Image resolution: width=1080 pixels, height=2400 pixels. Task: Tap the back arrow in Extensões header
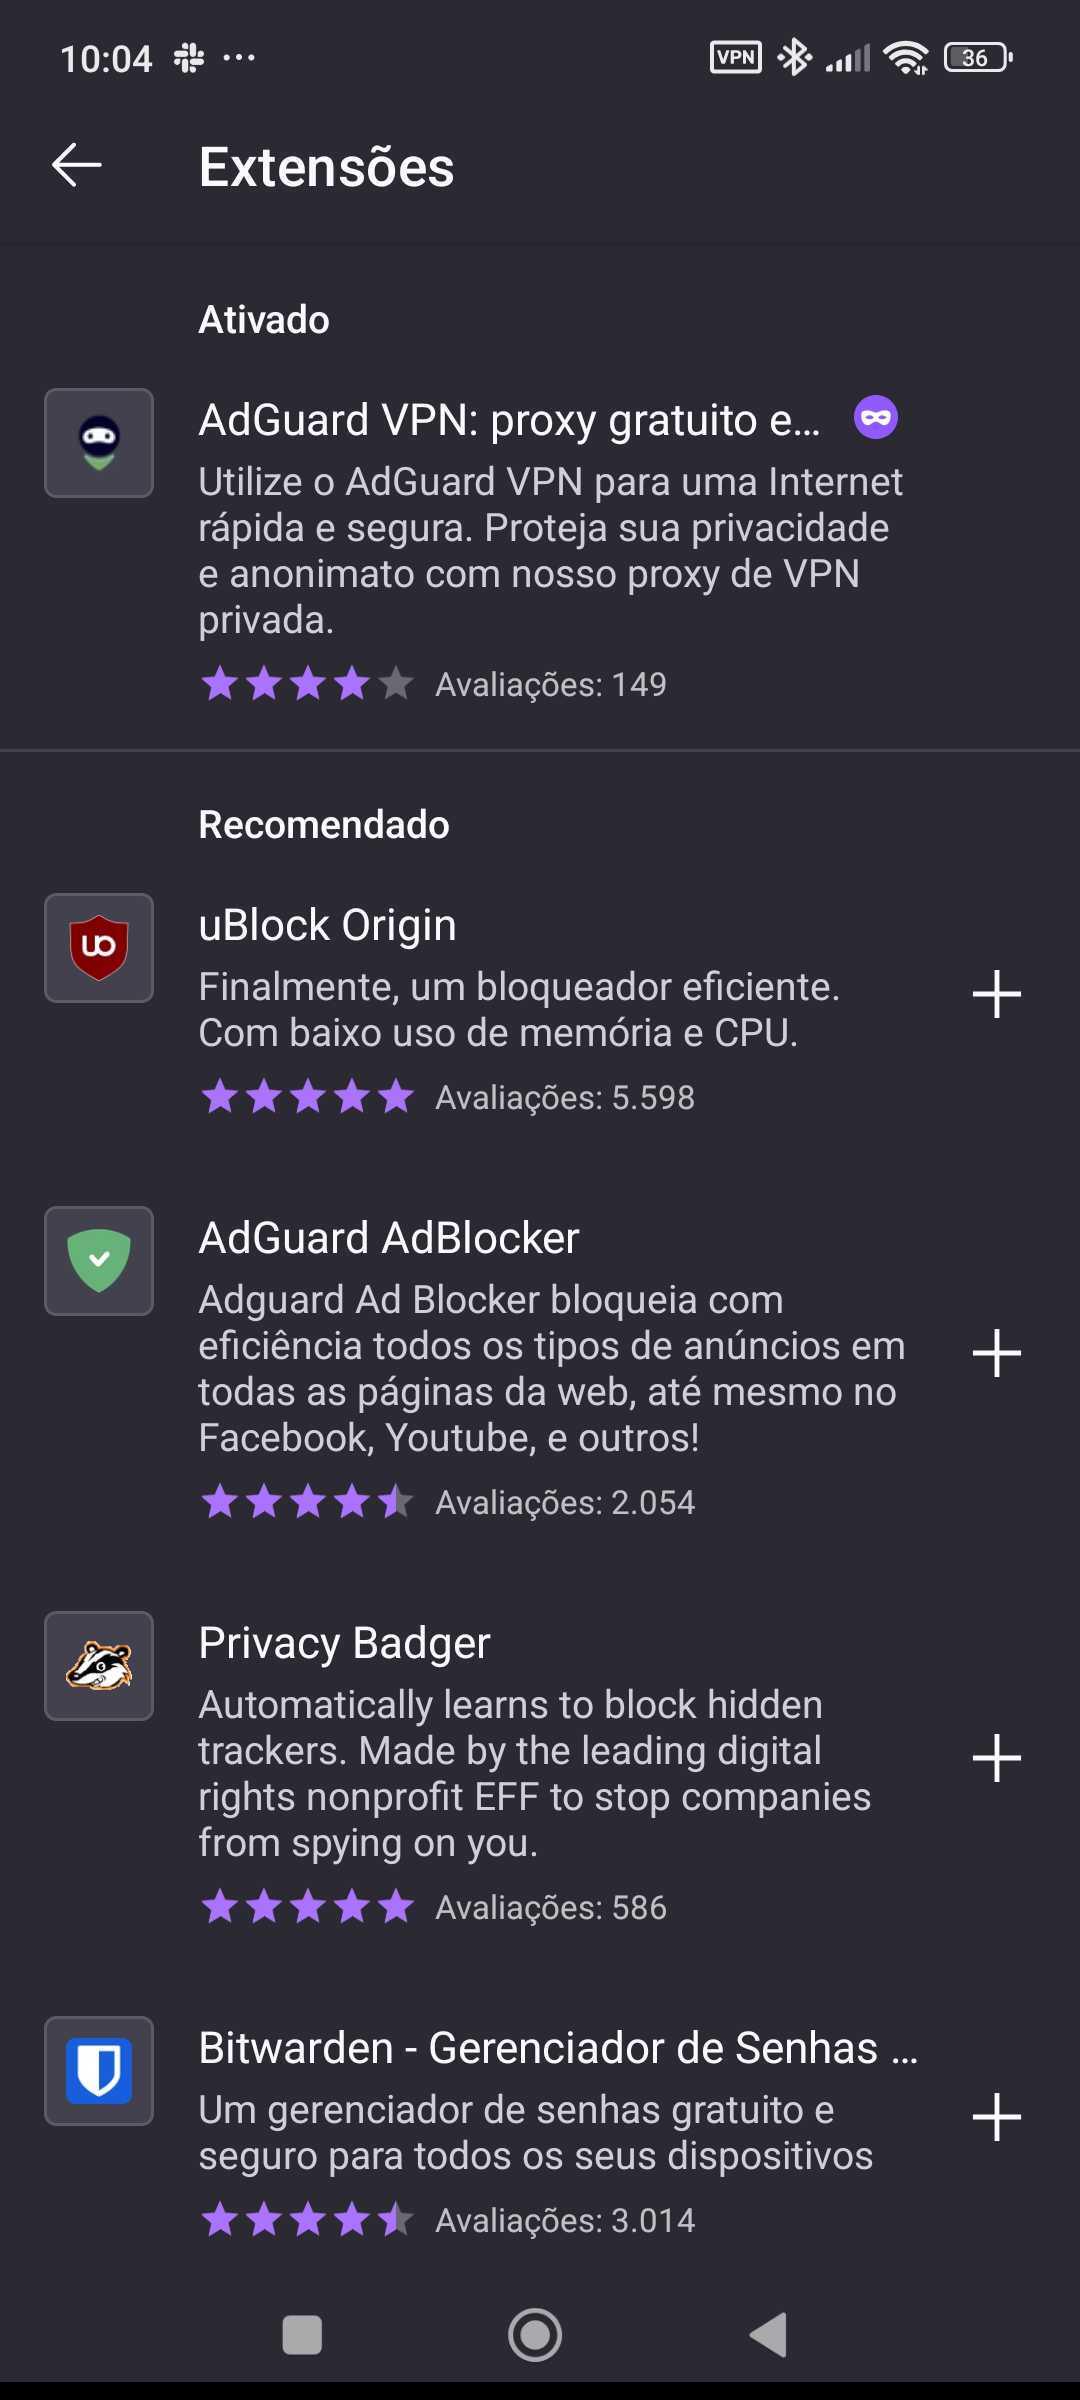click(x=77, y=165)
